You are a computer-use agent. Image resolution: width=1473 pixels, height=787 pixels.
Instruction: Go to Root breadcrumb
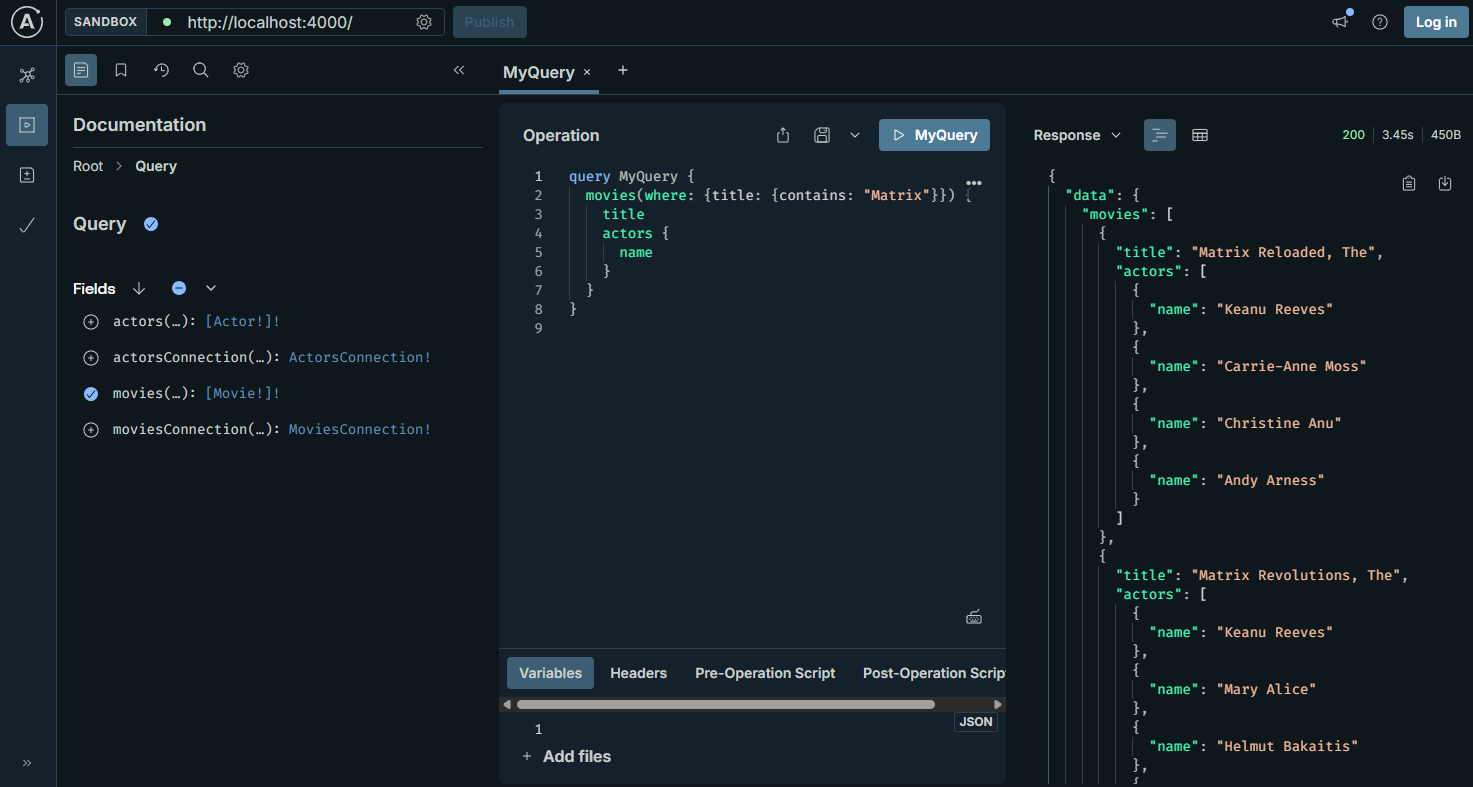pyautogui.click(x=88, y=166)
